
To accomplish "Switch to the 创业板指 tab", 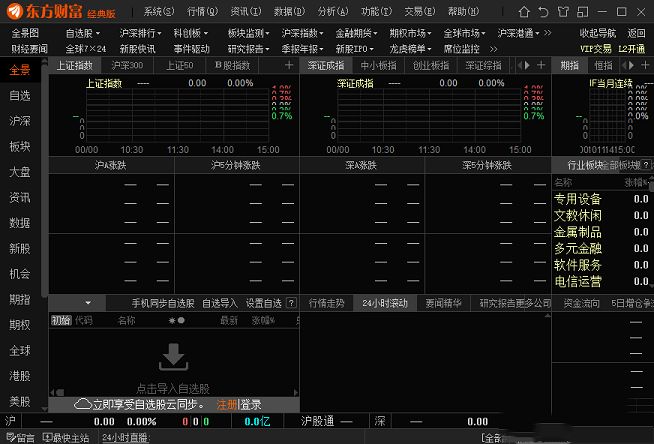I will 430,65.
